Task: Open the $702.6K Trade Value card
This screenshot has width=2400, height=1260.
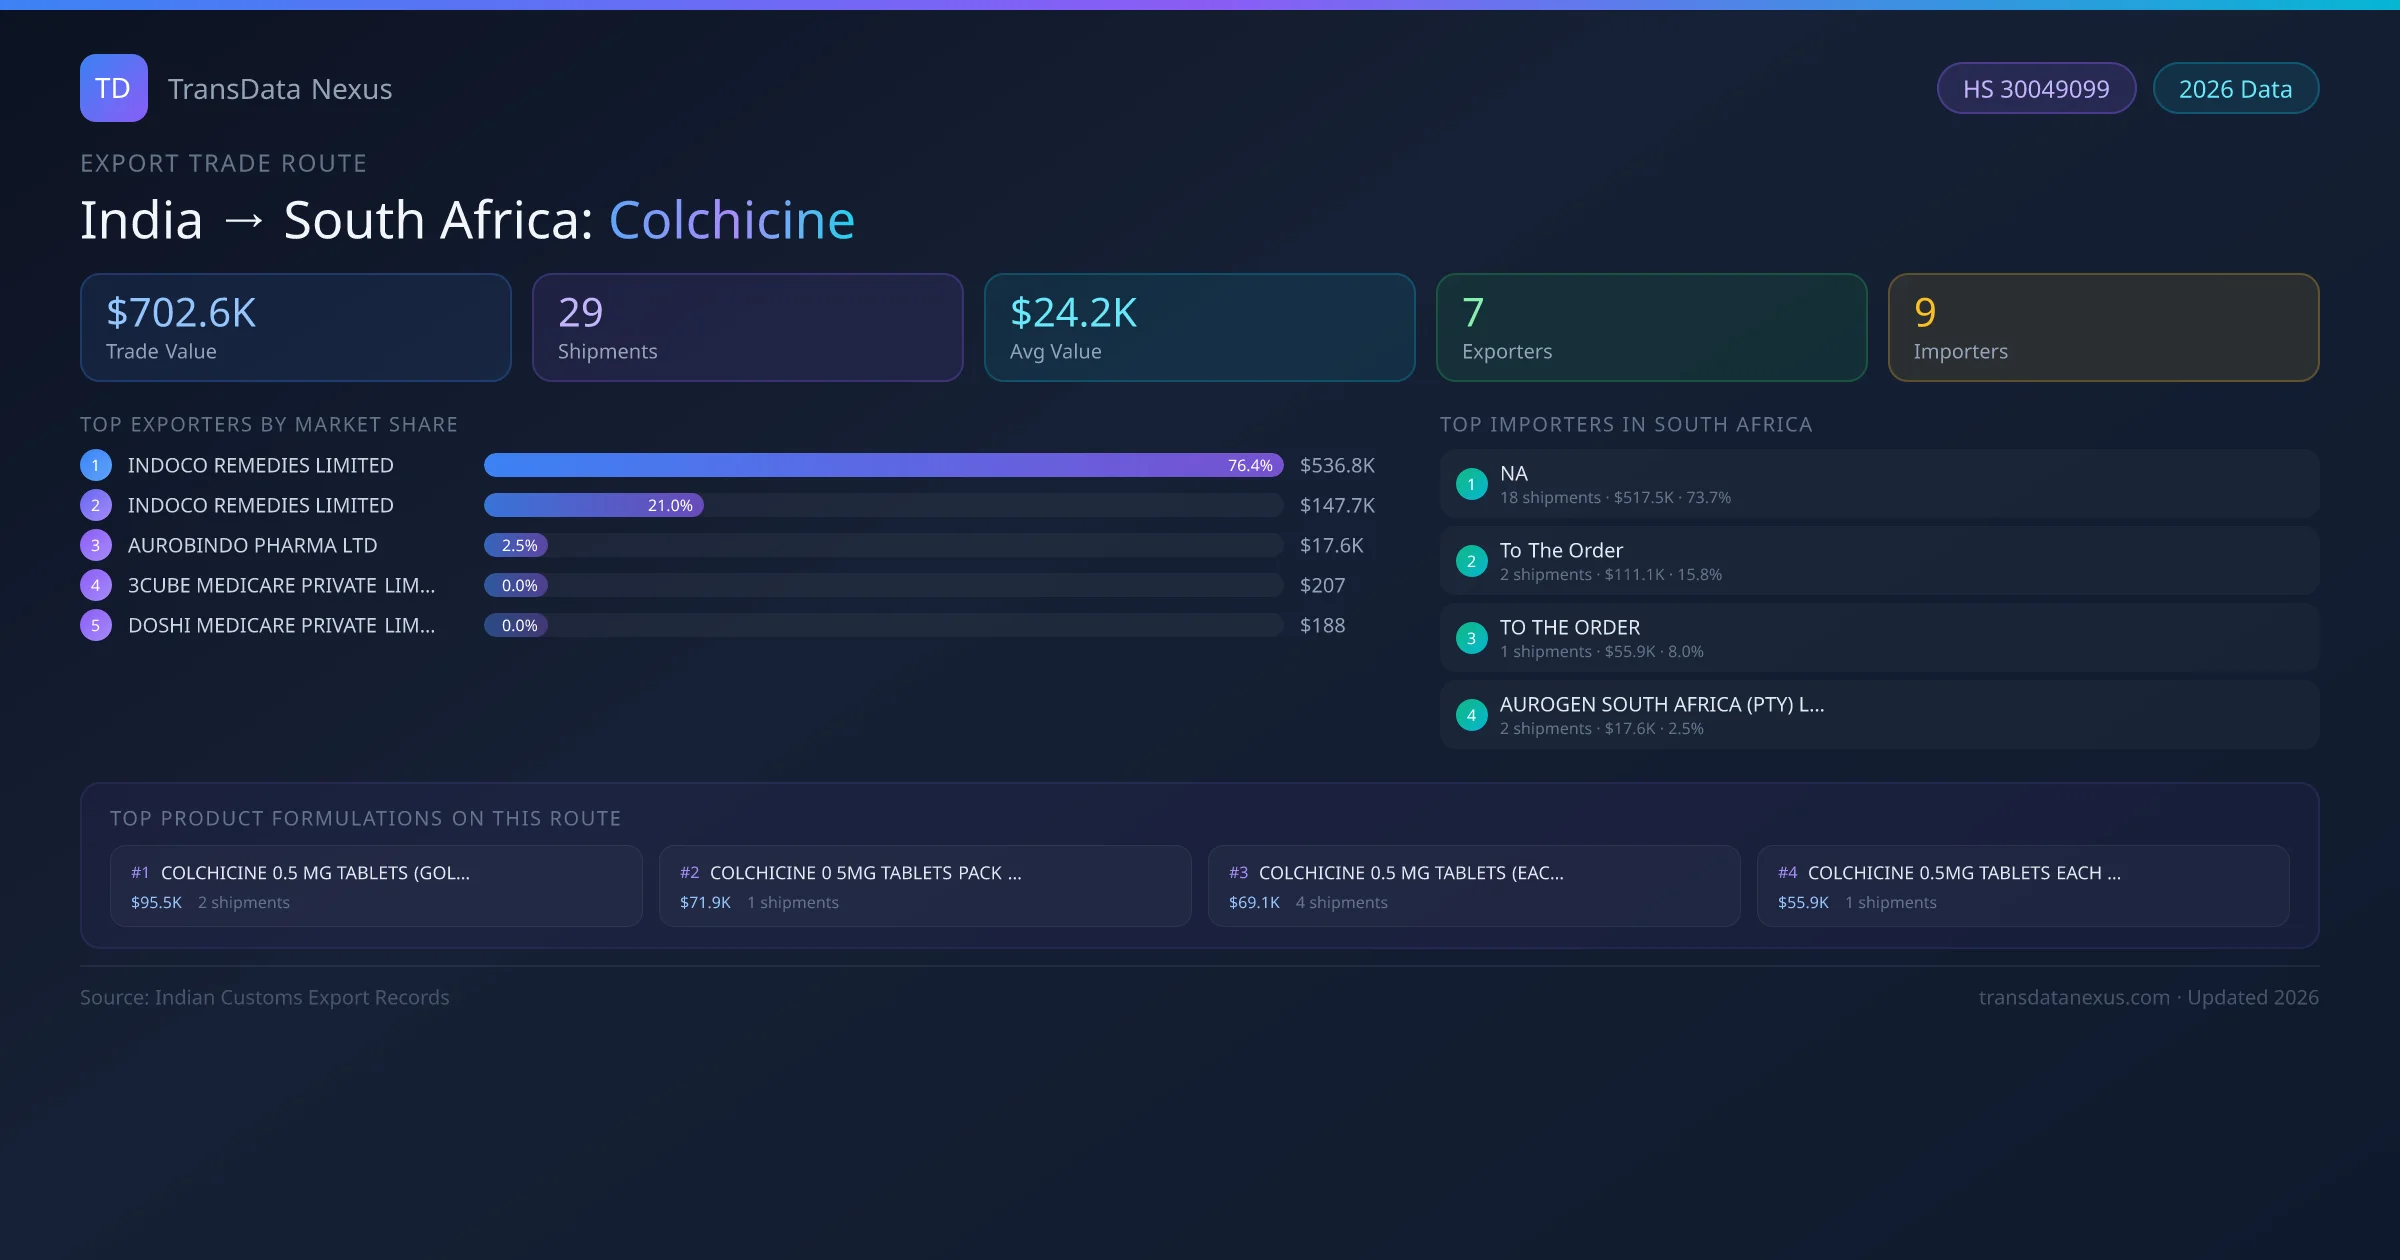Action: [295, 327]
